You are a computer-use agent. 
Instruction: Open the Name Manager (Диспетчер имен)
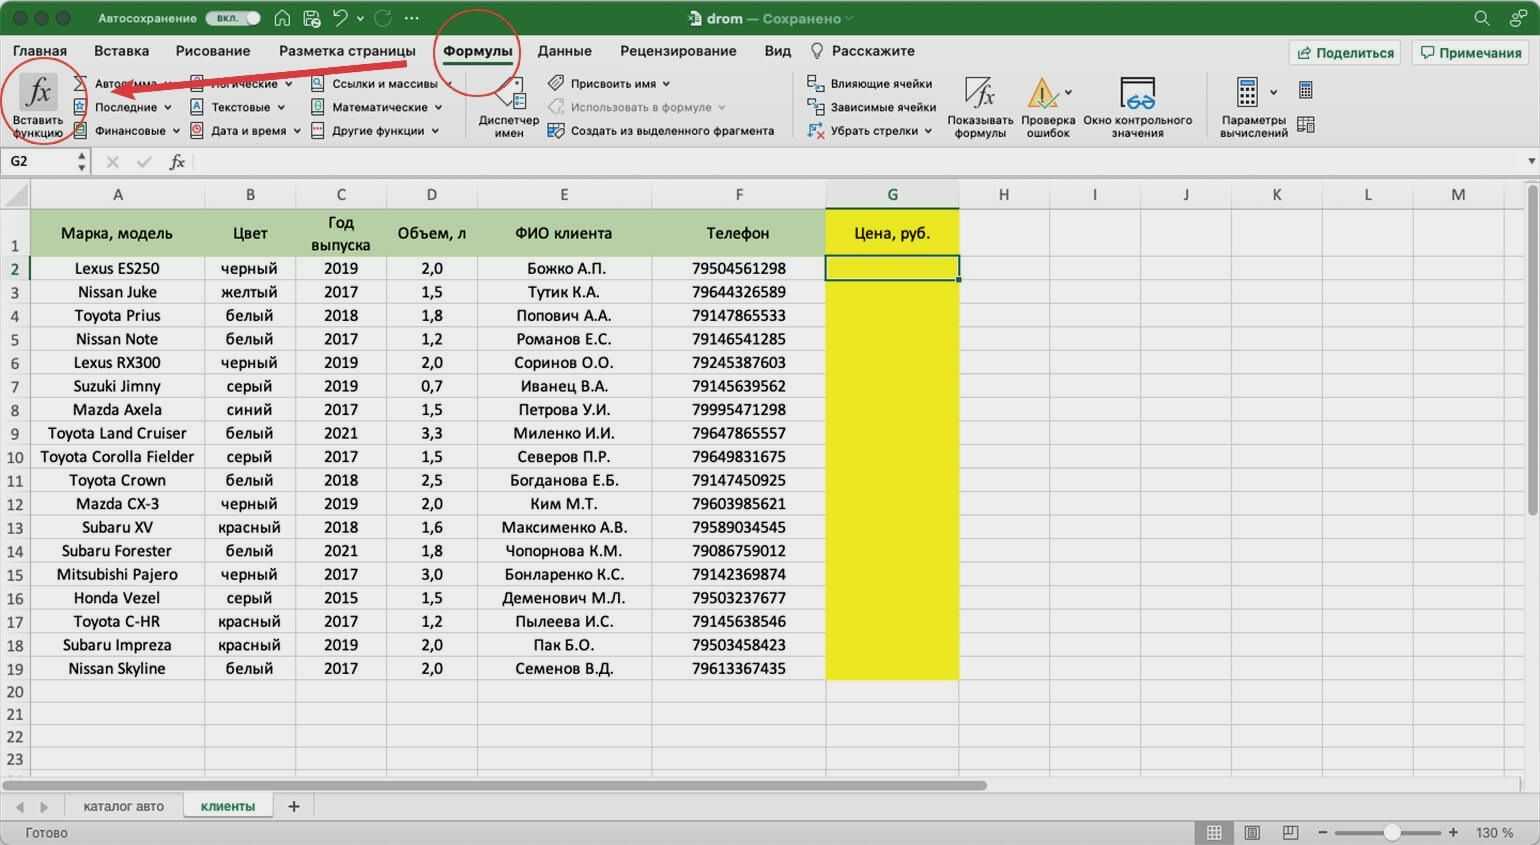point(509,108)
